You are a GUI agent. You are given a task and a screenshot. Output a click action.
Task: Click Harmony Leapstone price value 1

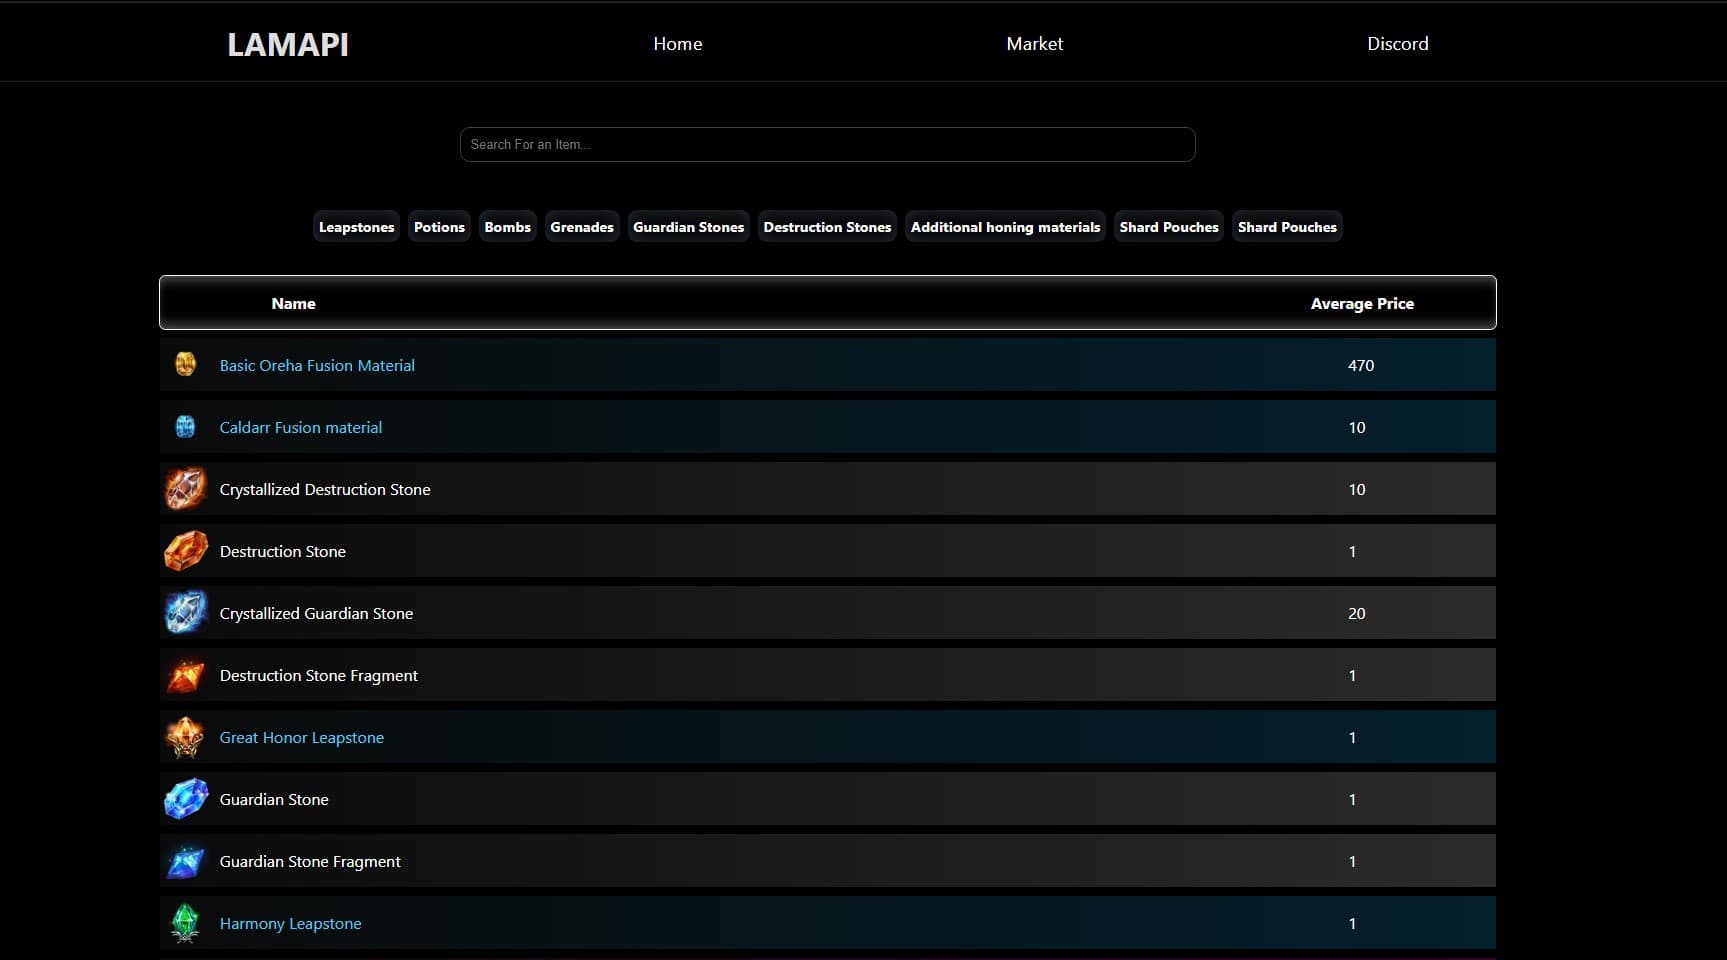click(1353, 923)
